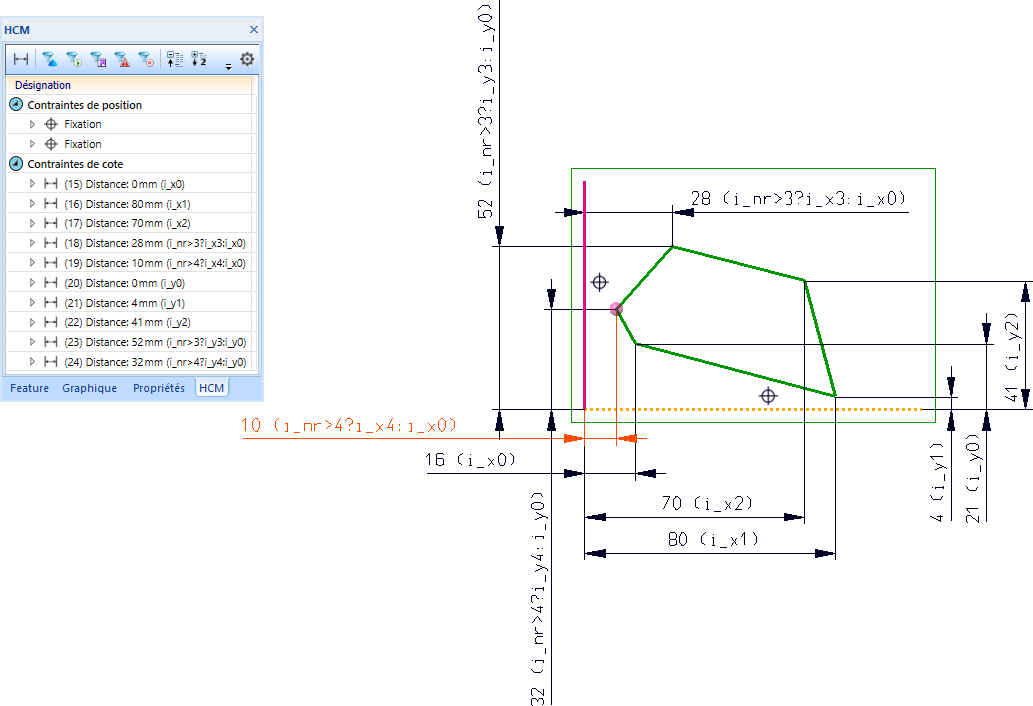Viewport: 1033px width, 706px height.
Task: Expand constraint (24) Distance 32mm
Action: tap(32, 362)
